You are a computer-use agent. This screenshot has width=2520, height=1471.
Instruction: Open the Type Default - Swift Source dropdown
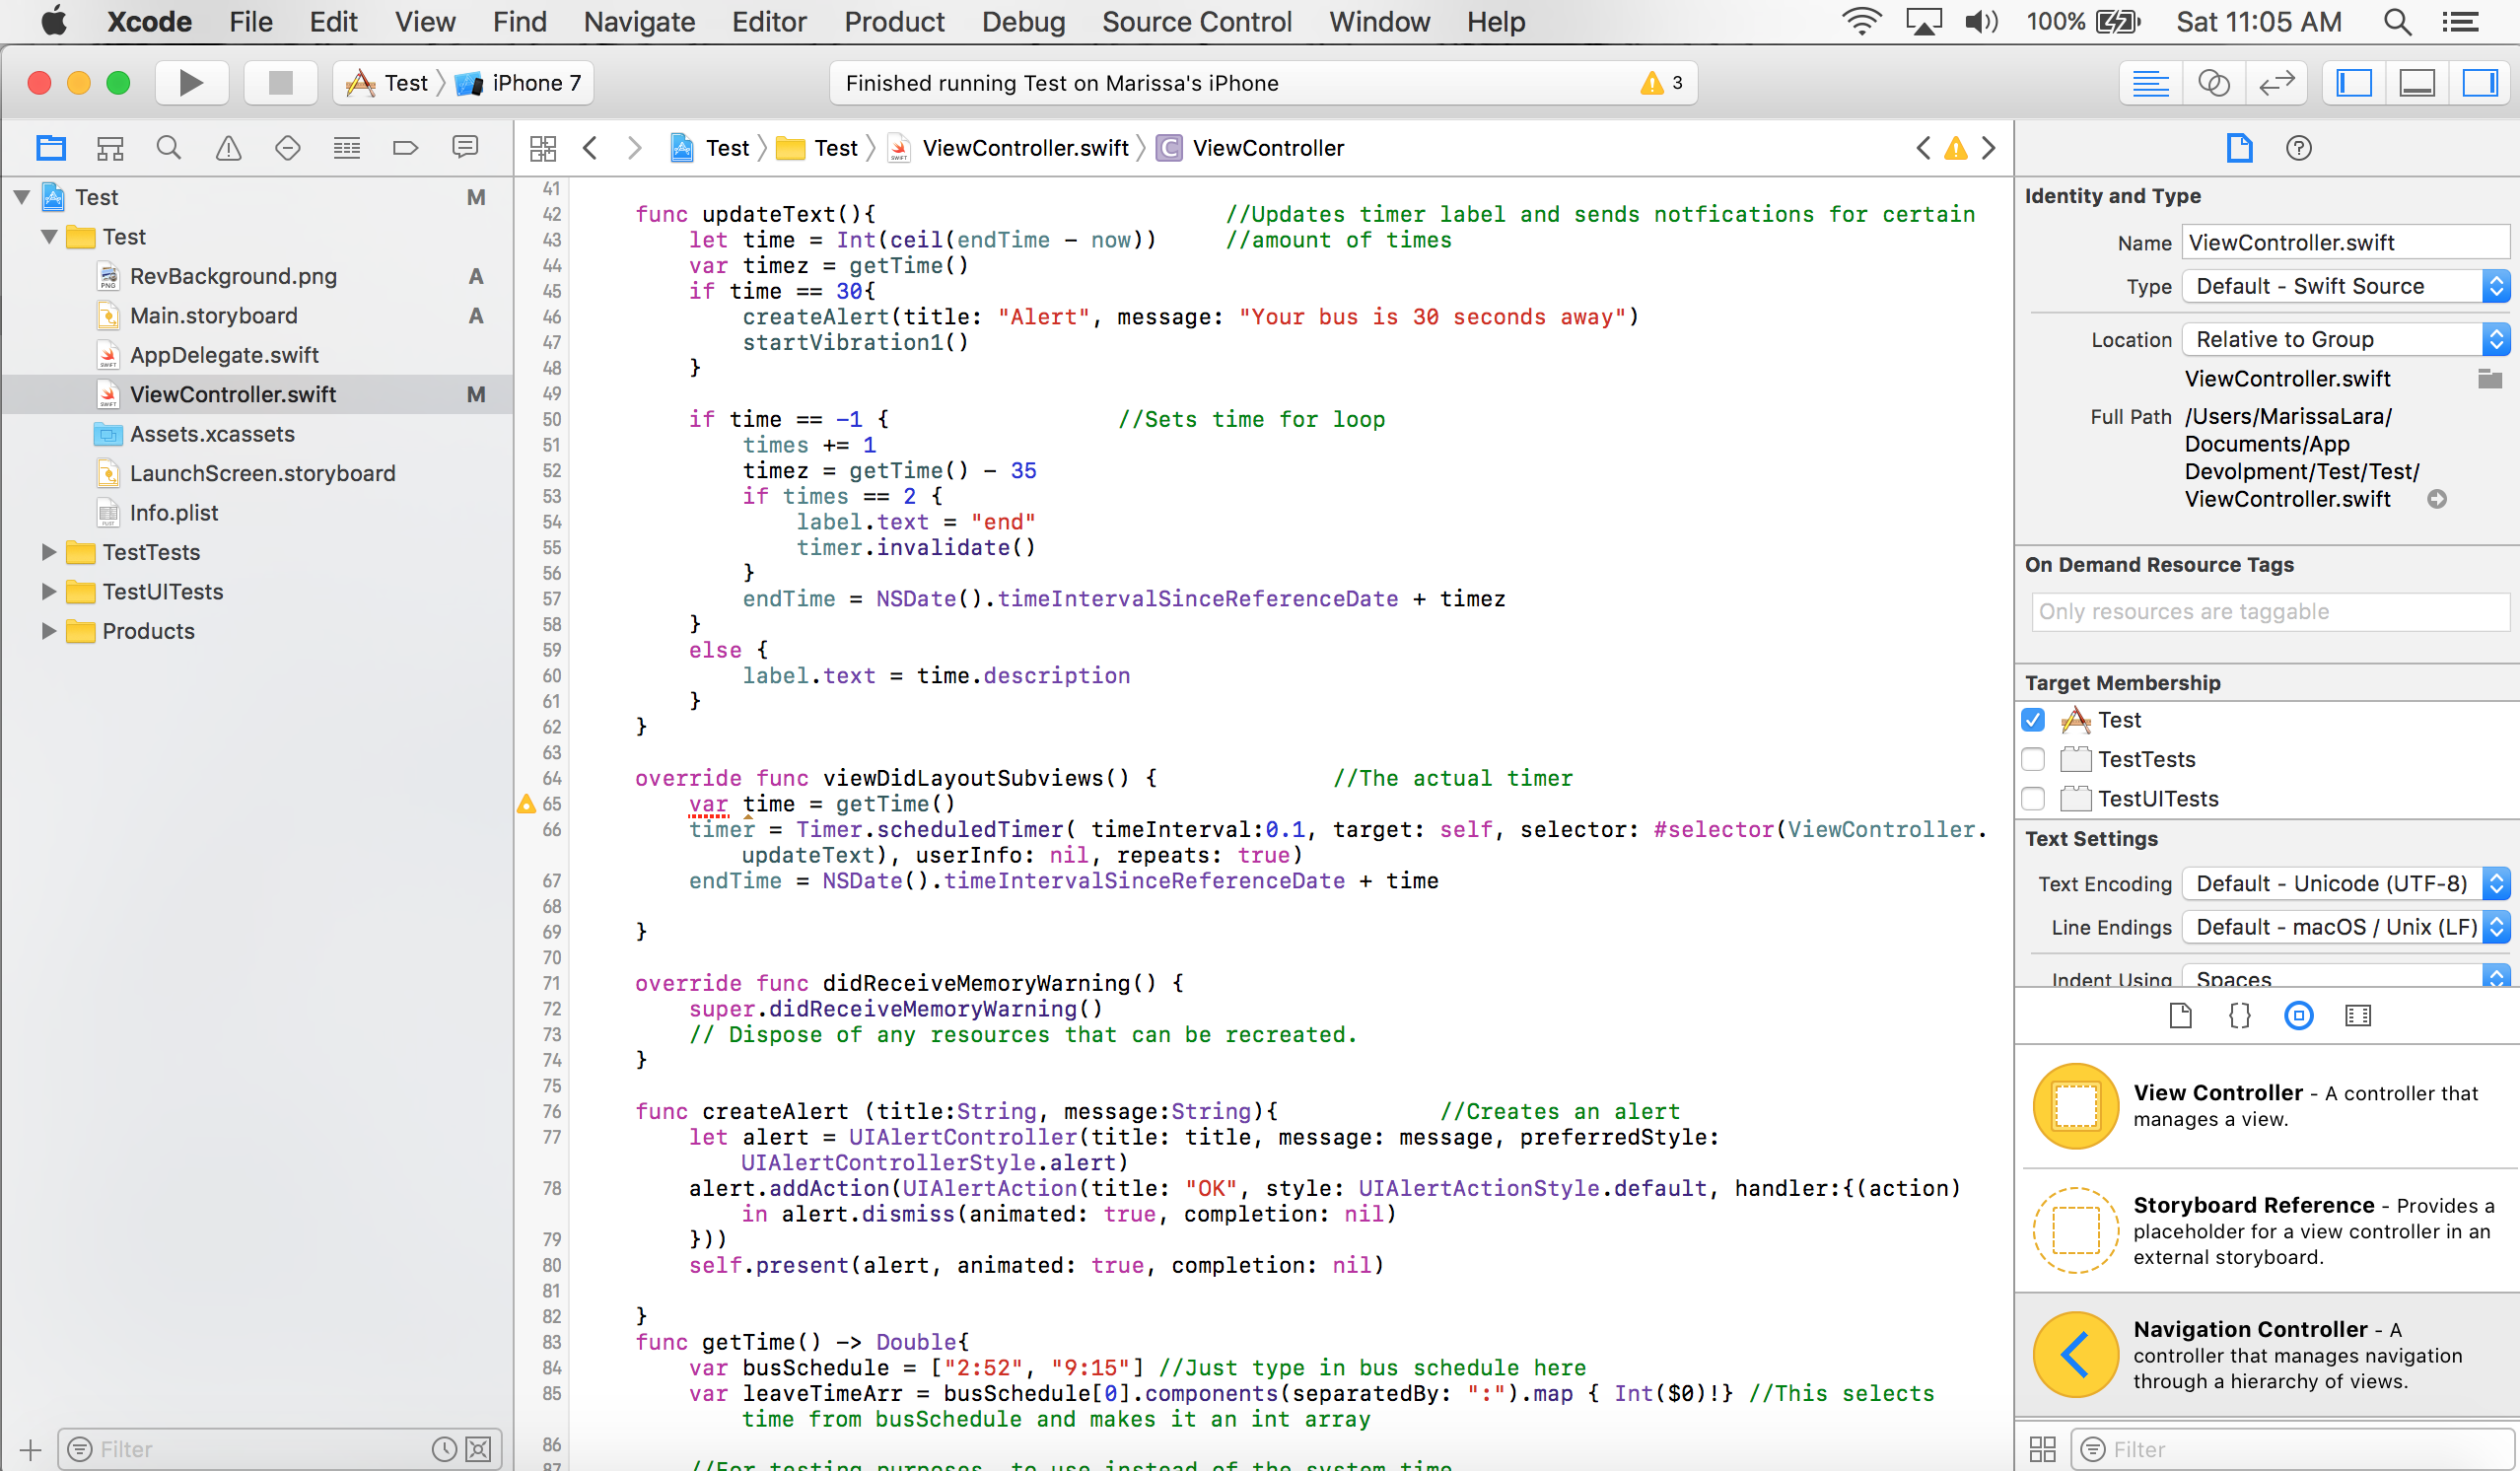coord(2344,287)
